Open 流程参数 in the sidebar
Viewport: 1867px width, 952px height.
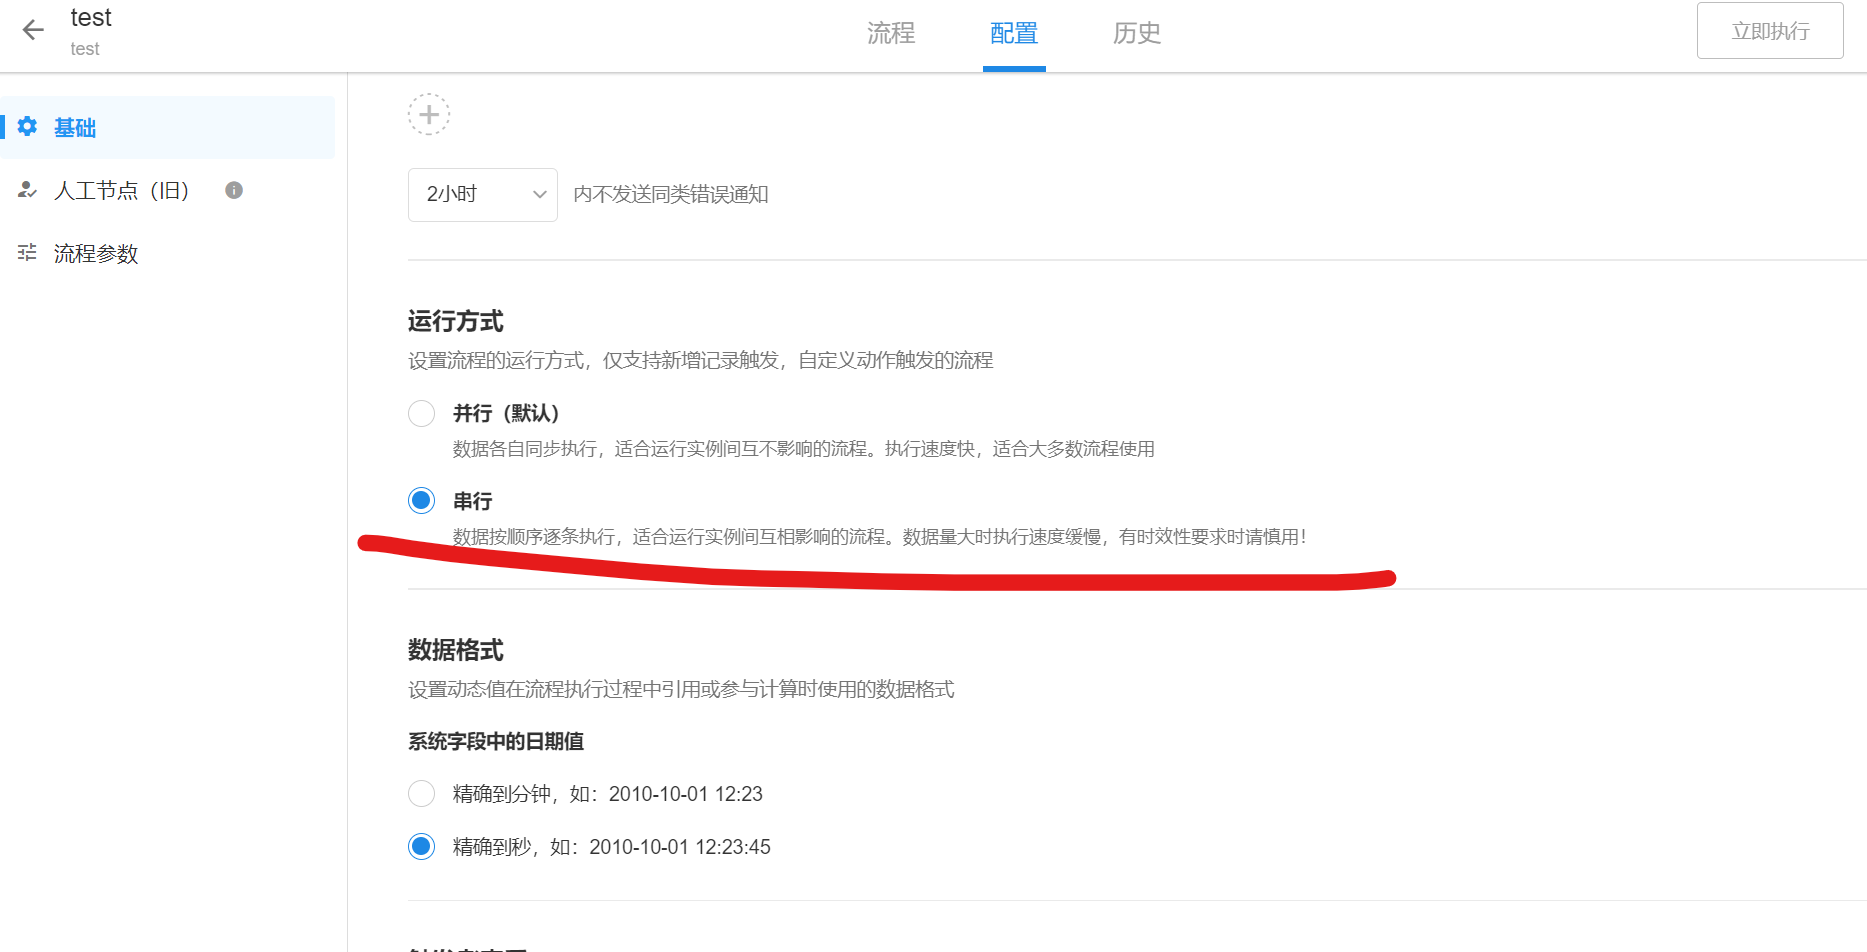tap(96, 254)
